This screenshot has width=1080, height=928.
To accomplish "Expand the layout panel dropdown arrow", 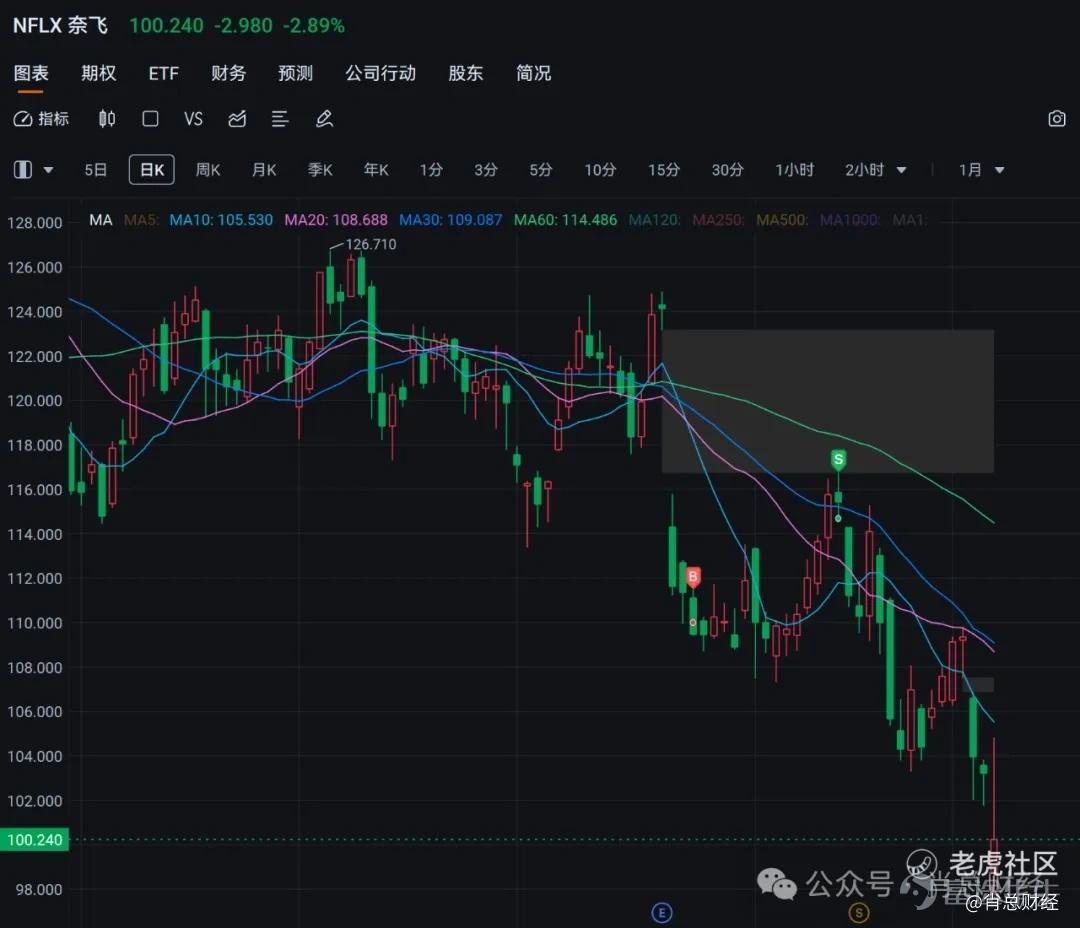I will click(x=48, y=169).
